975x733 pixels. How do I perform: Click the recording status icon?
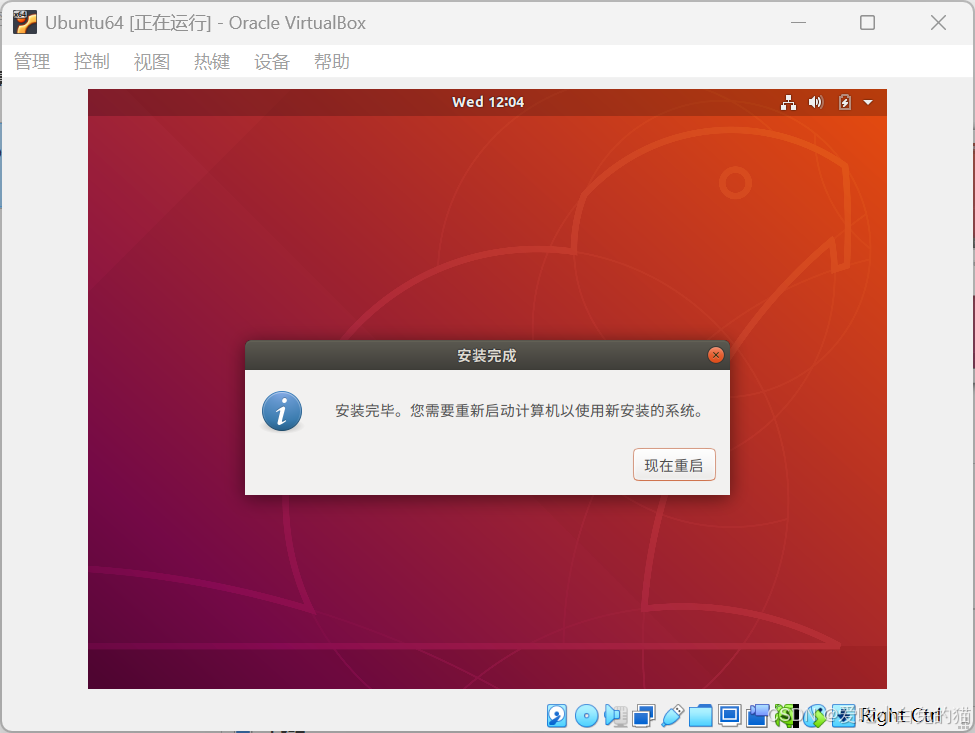tap(758, 716)
